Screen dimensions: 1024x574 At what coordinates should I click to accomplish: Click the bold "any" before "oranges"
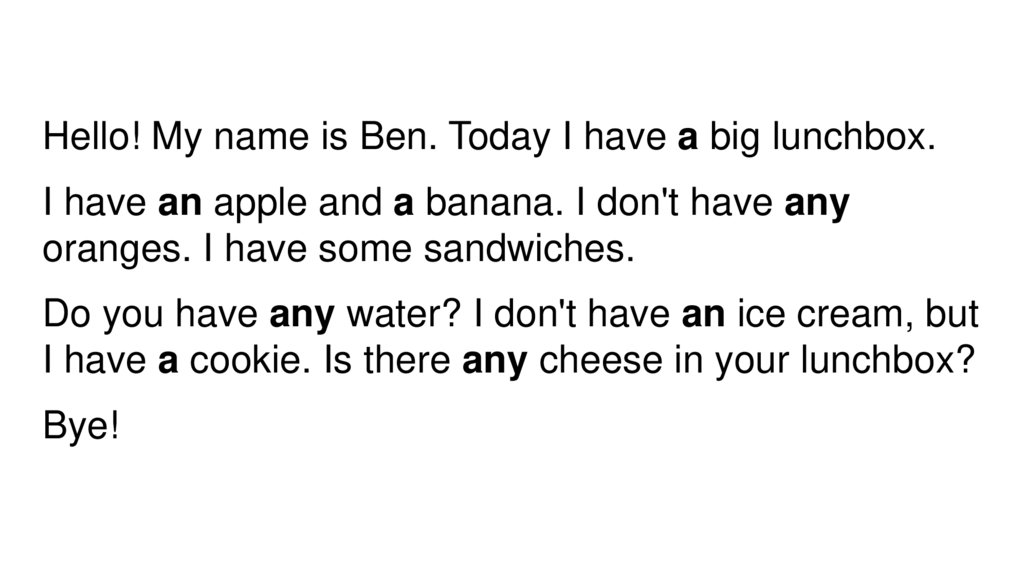point(818,204)
